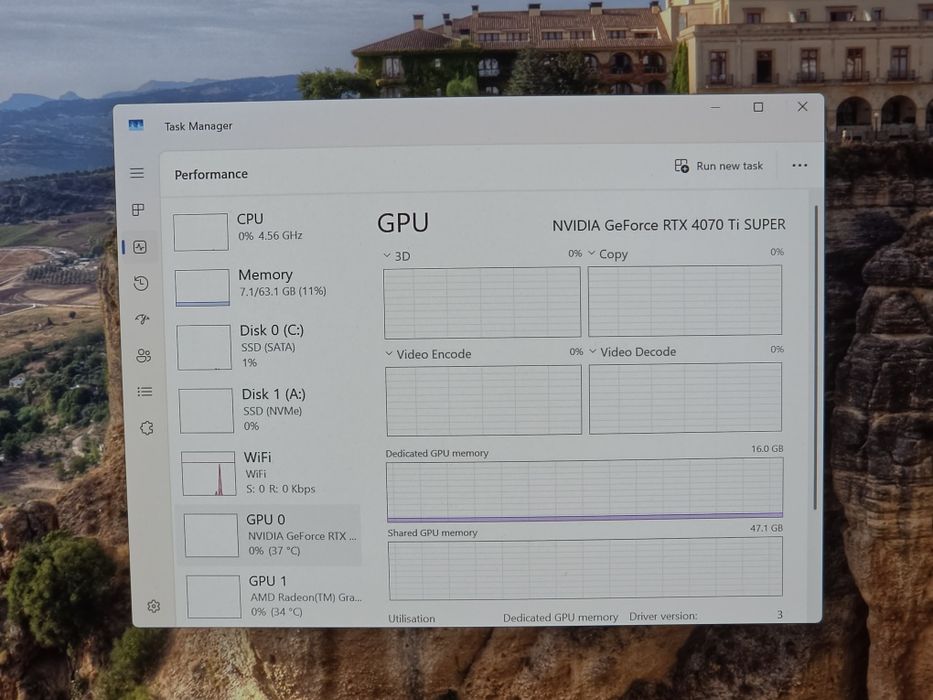Screen dimensions: 933x700
Task: Click the NVIDIA GeForce RTX 4070 Ti SUPER text
Action: [x=669, y=225]
